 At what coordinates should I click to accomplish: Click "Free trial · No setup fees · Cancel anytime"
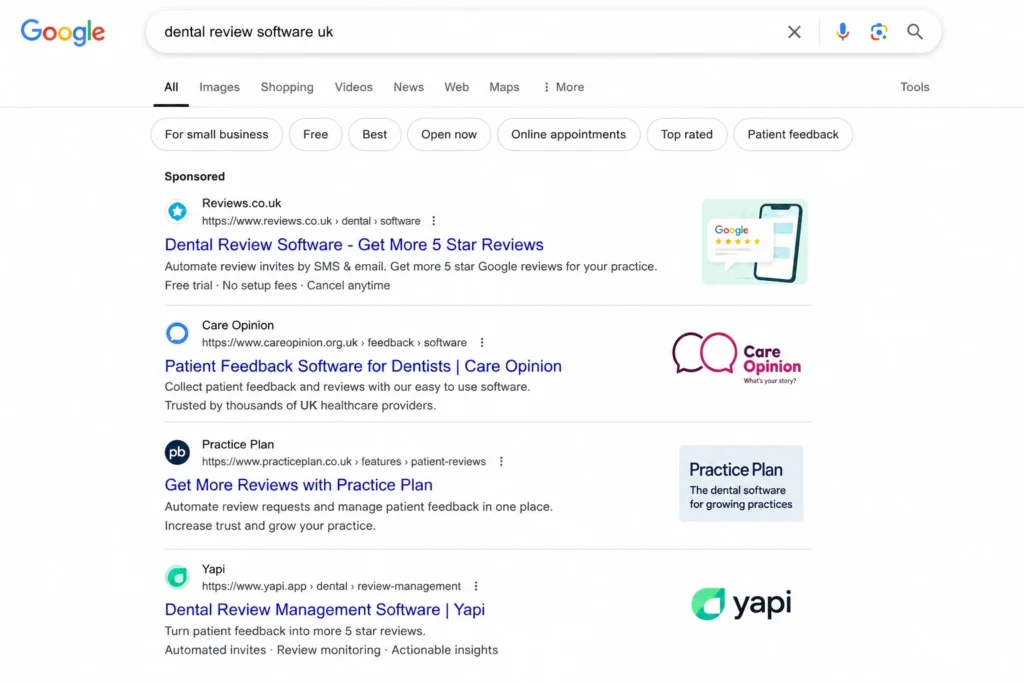coord(277,285)
